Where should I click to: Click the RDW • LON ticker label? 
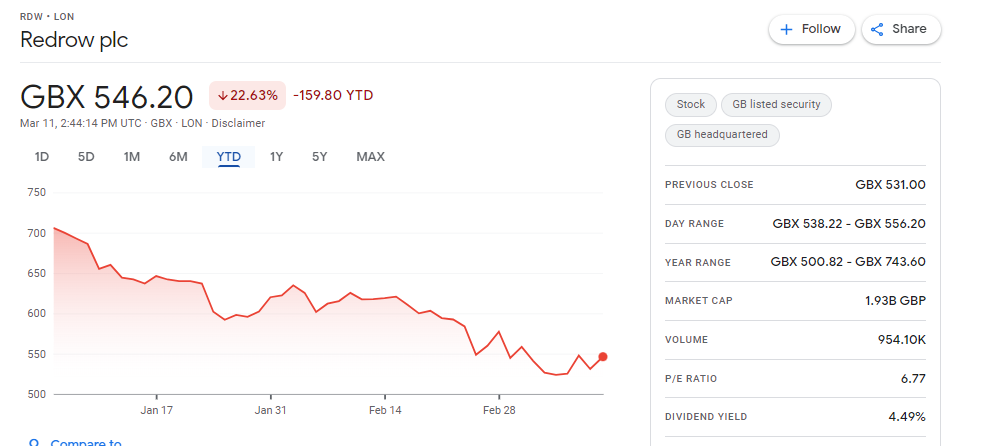click(47, 16)
